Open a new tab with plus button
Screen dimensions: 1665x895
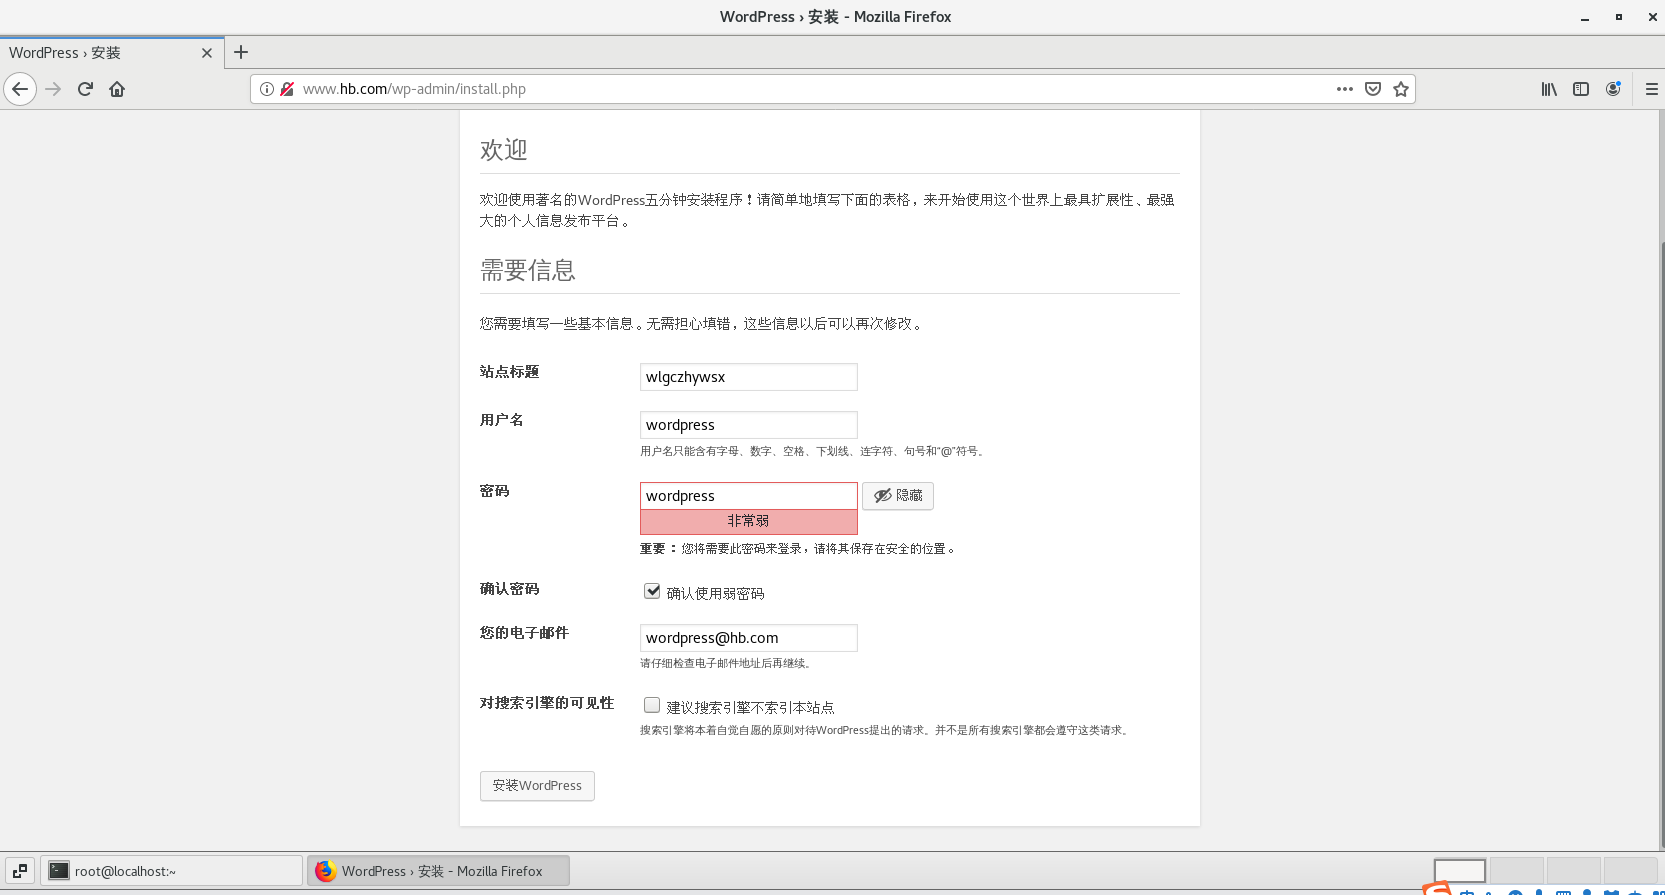point(241,52)
